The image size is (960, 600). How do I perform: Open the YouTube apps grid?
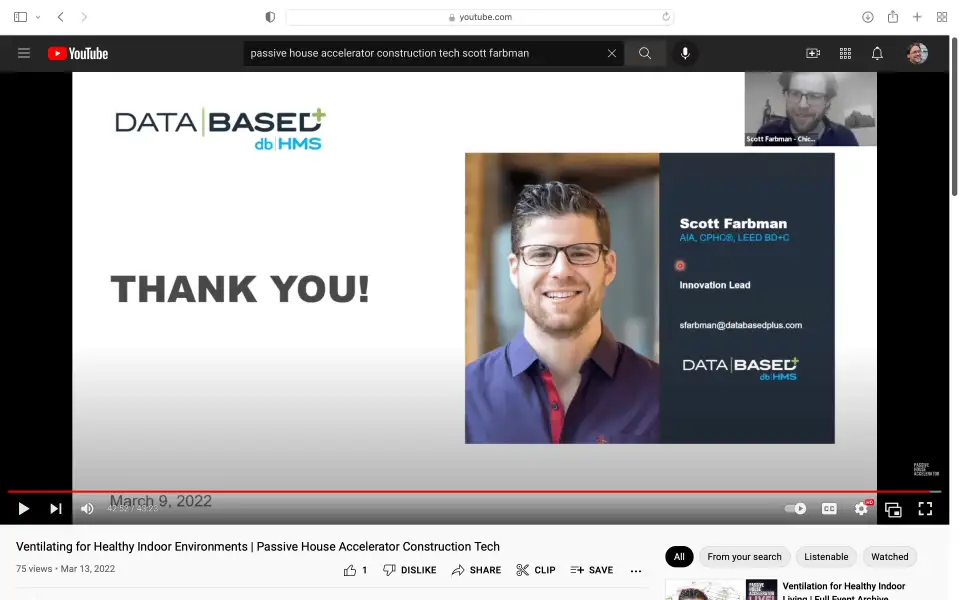click(x=845, y=53)
